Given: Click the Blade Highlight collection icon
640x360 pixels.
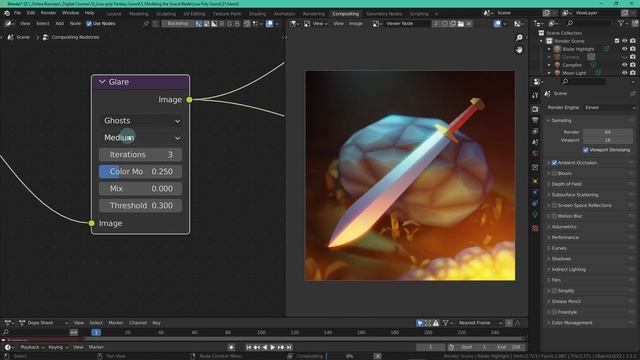Looking at the screenshot, I should click(557, 49).
